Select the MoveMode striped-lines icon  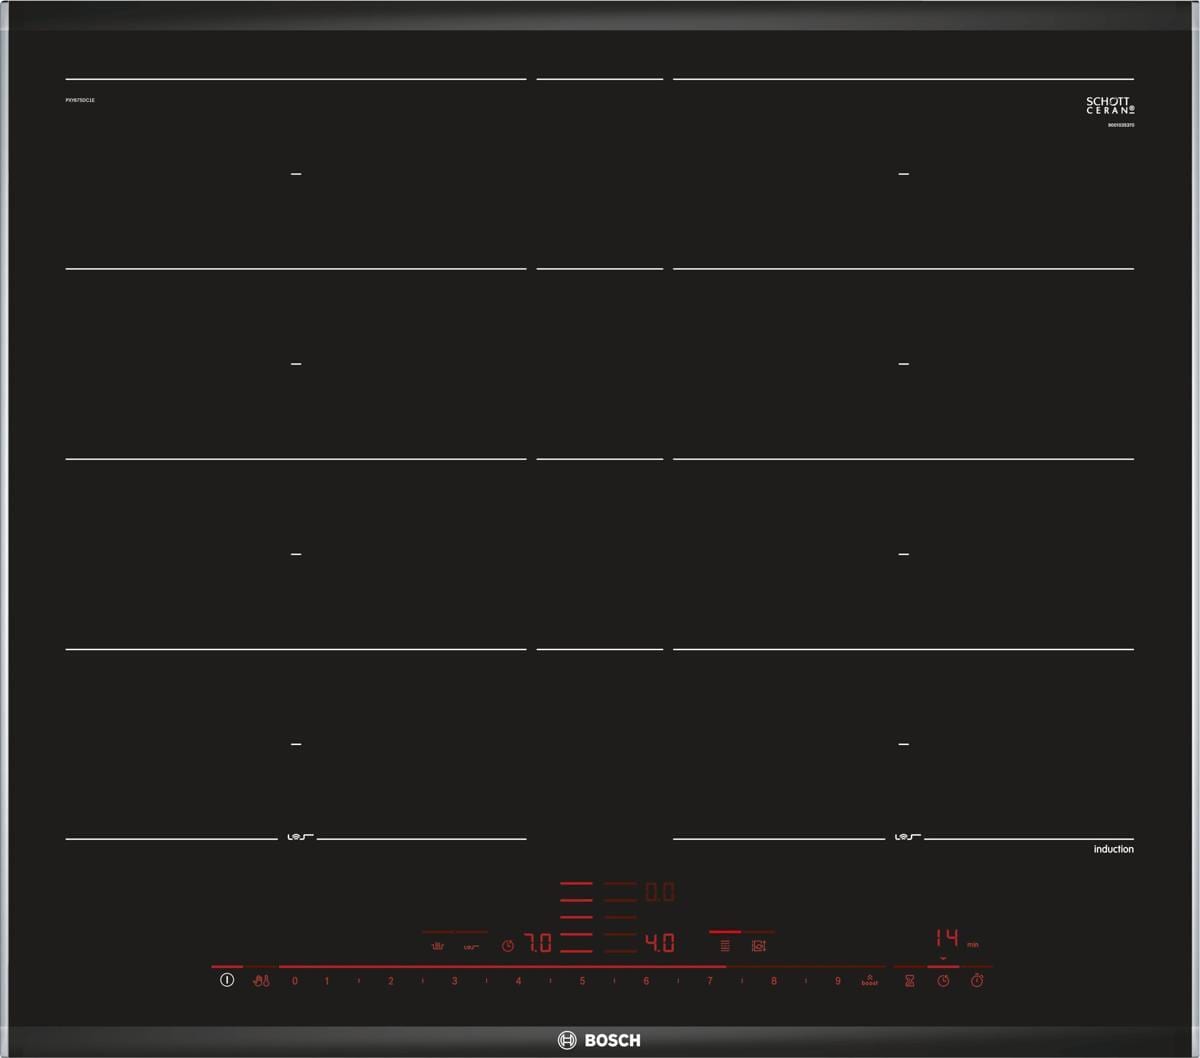coord(725,945)
